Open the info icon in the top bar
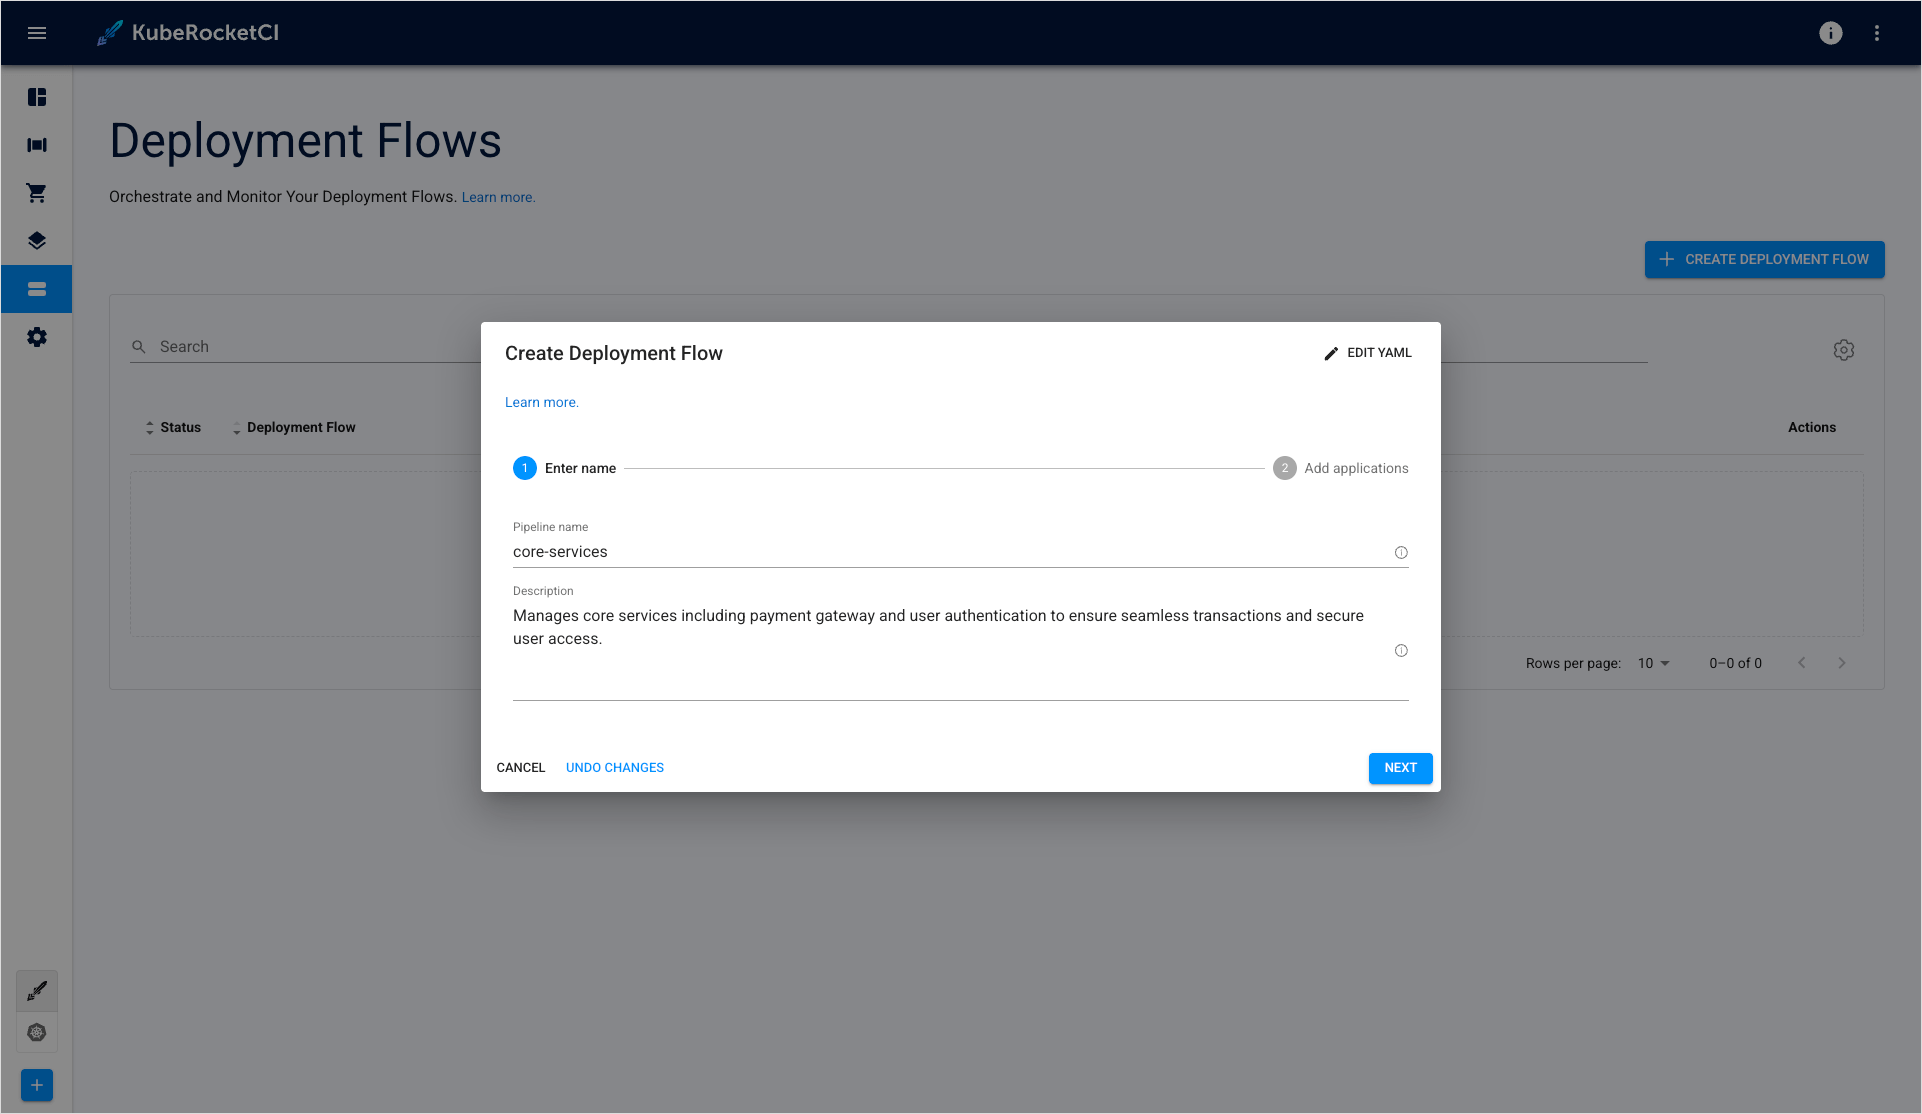This screenshot has height=1114, width=1922. pyautogui.click(x=1830, y=33)
